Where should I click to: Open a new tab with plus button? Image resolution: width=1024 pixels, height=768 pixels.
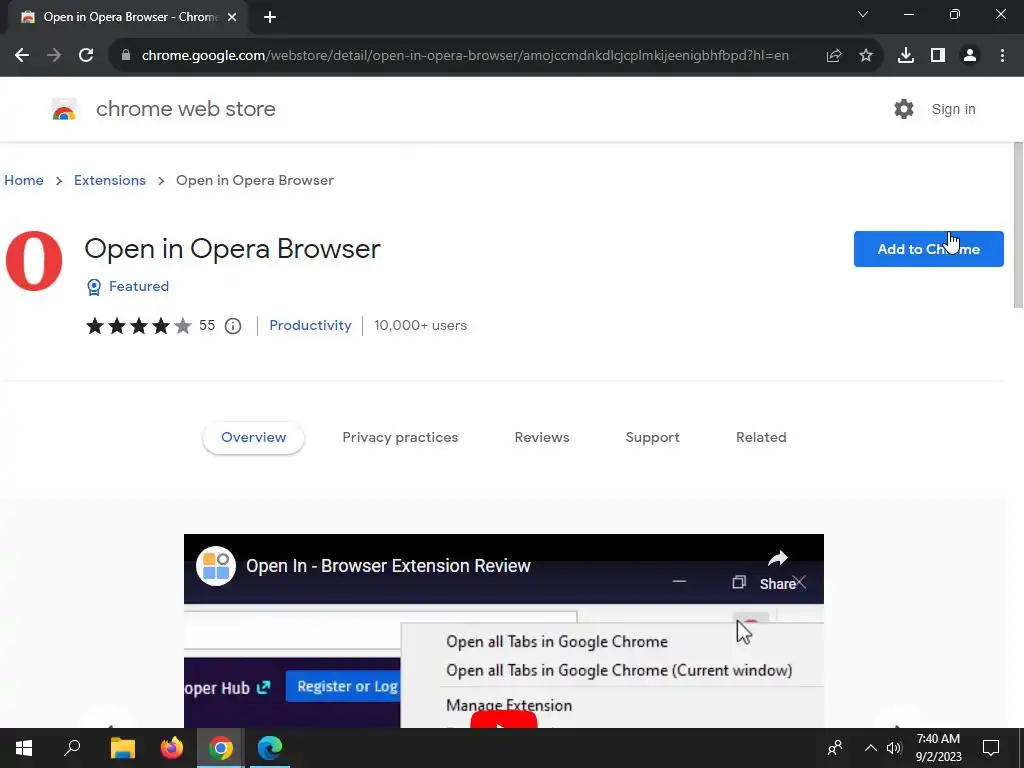[270, 17]
